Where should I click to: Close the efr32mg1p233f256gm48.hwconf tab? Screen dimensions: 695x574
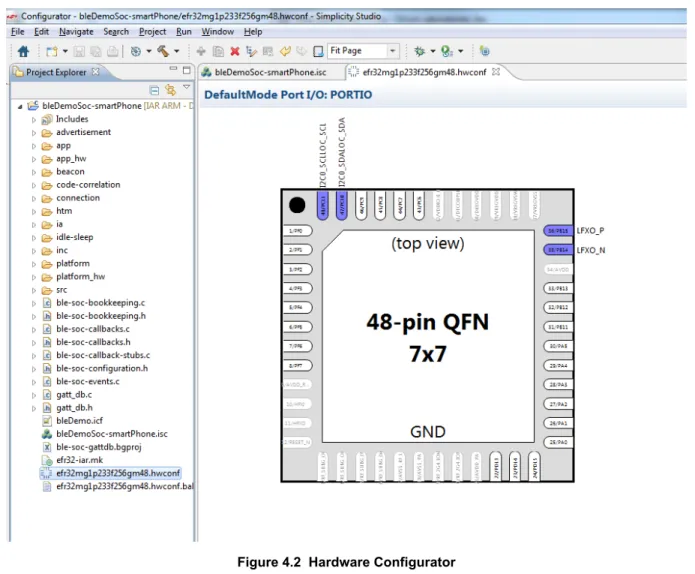pos(496,71)
